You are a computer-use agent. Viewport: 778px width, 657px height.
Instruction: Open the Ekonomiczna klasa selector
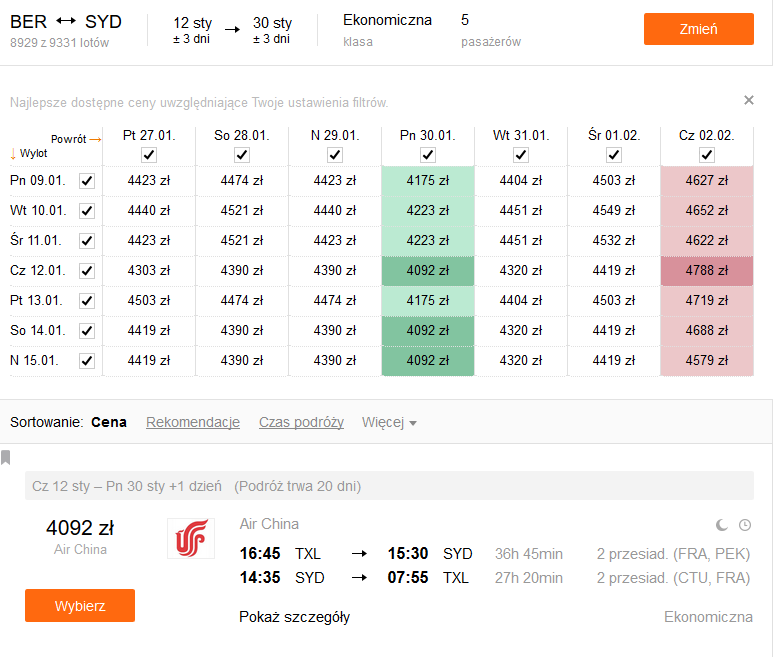387,30
